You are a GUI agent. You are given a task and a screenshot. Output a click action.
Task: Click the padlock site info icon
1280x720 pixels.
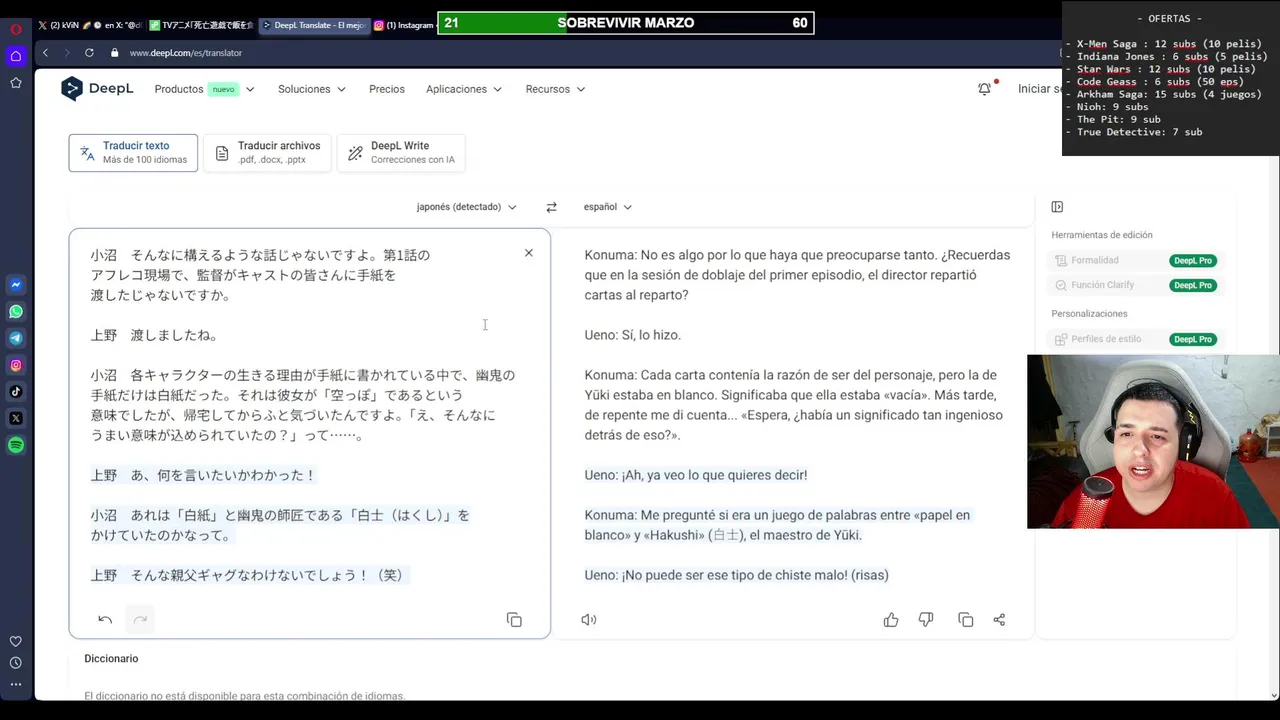[115, 52]
